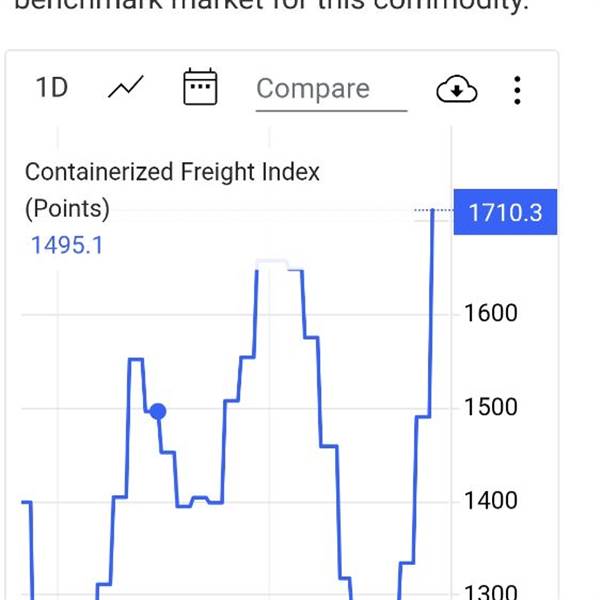Click the blue 1710.3 price label
Screen dimensions: 600x600
(505, 212)
